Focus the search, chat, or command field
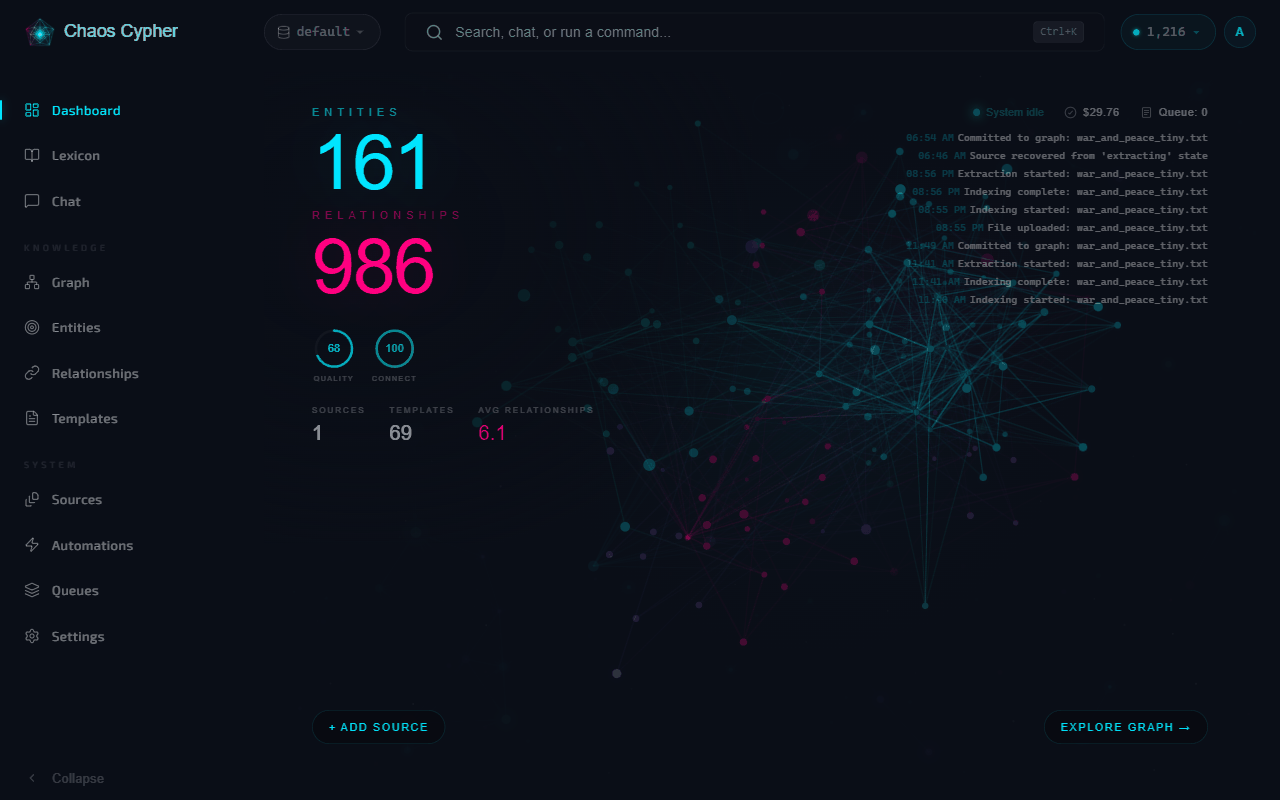The width and height of the screenshot is (1280, 800). (755, 32)
